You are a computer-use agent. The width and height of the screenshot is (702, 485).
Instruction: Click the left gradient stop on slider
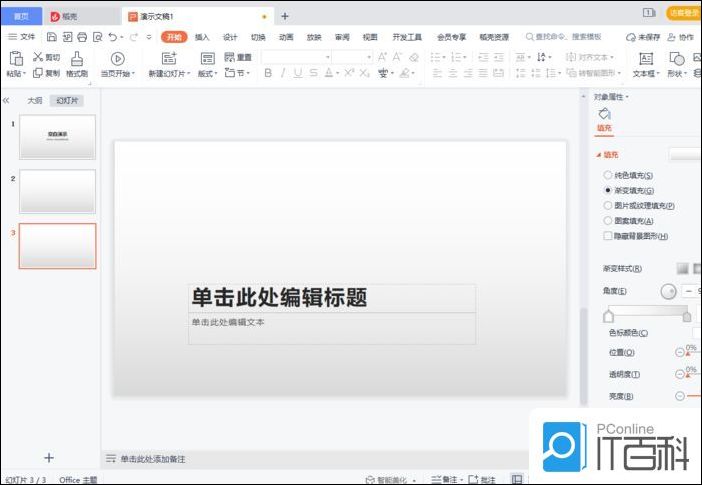pos(607,316)
